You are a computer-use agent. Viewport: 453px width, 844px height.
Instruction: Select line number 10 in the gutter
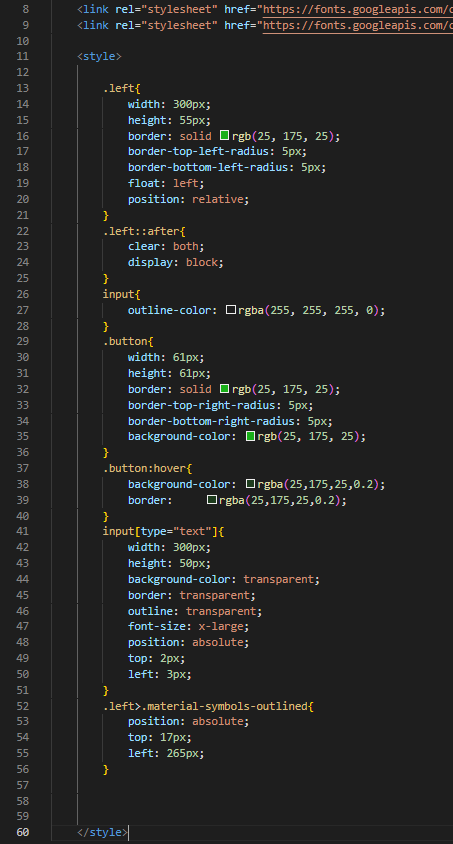coord(23,41)
